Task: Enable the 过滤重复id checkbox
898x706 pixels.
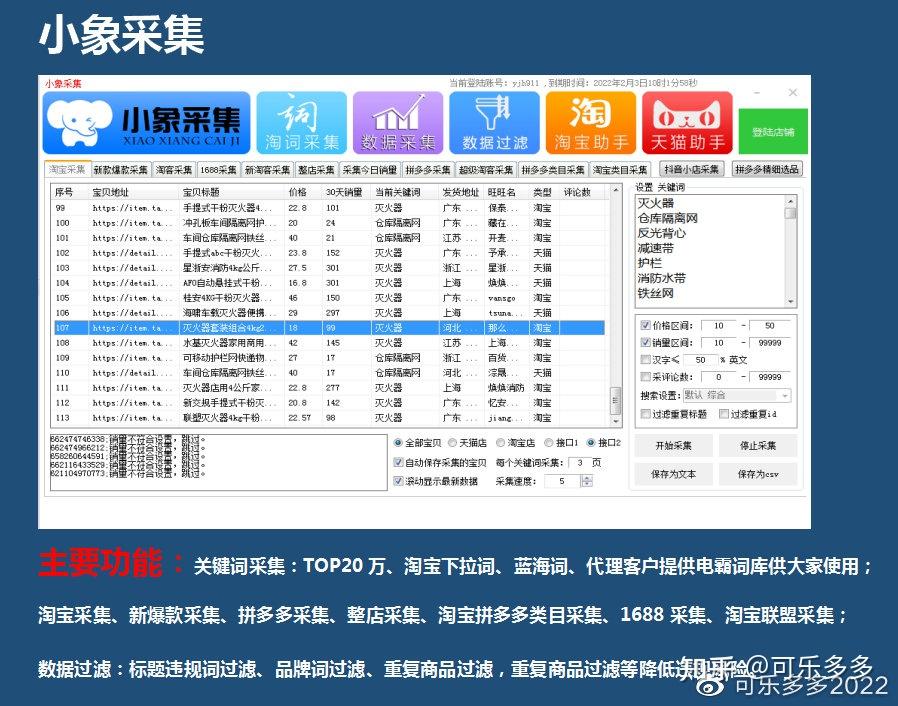Action: (x=724, y=413)
